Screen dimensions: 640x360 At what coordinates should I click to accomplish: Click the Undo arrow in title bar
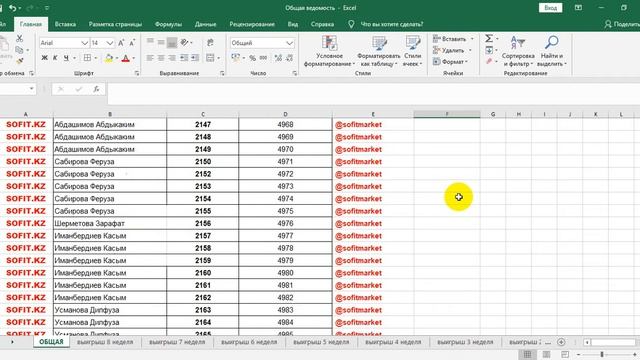click(x=12, y=8)
